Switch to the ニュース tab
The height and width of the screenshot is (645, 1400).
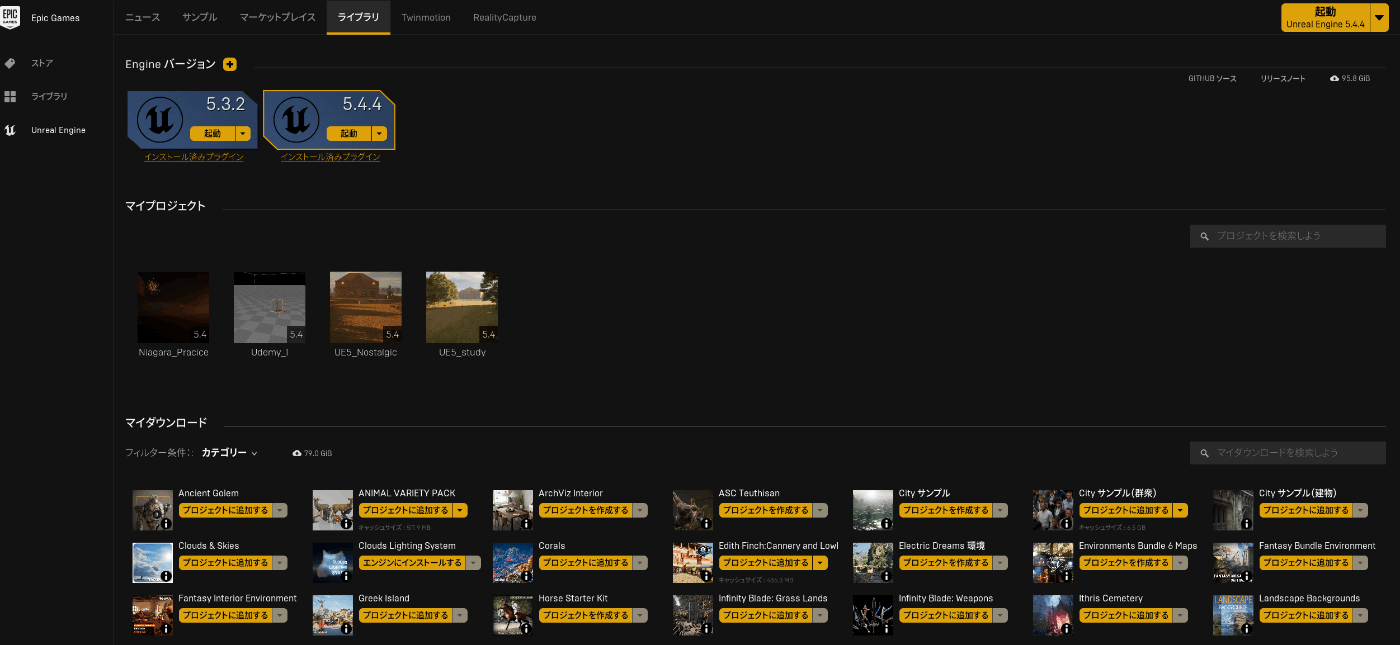142,18
